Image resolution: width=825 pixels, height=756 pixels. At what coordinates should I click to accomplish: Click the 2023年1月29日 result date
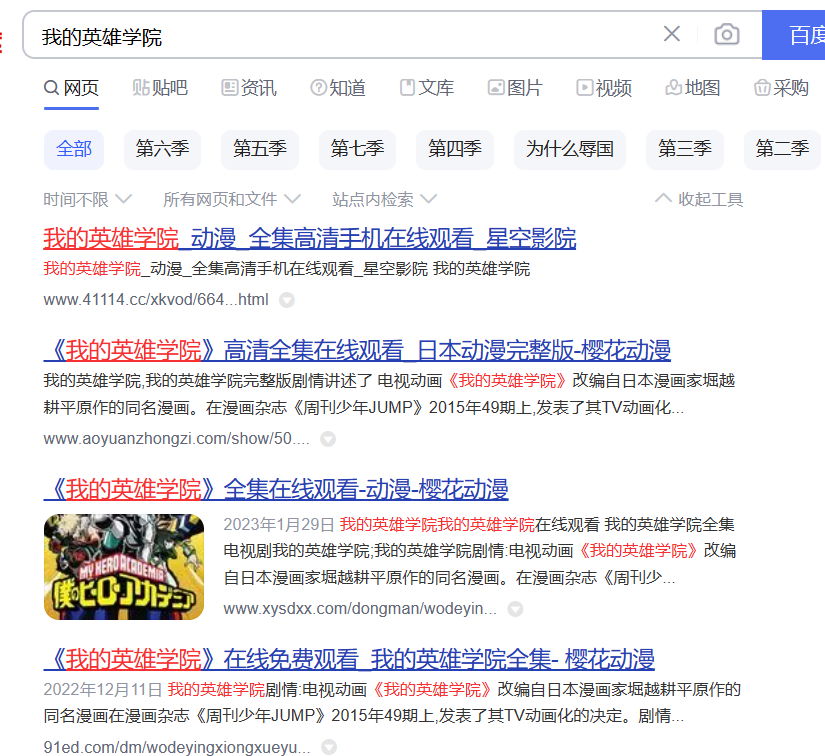click(x=279, y=525)
